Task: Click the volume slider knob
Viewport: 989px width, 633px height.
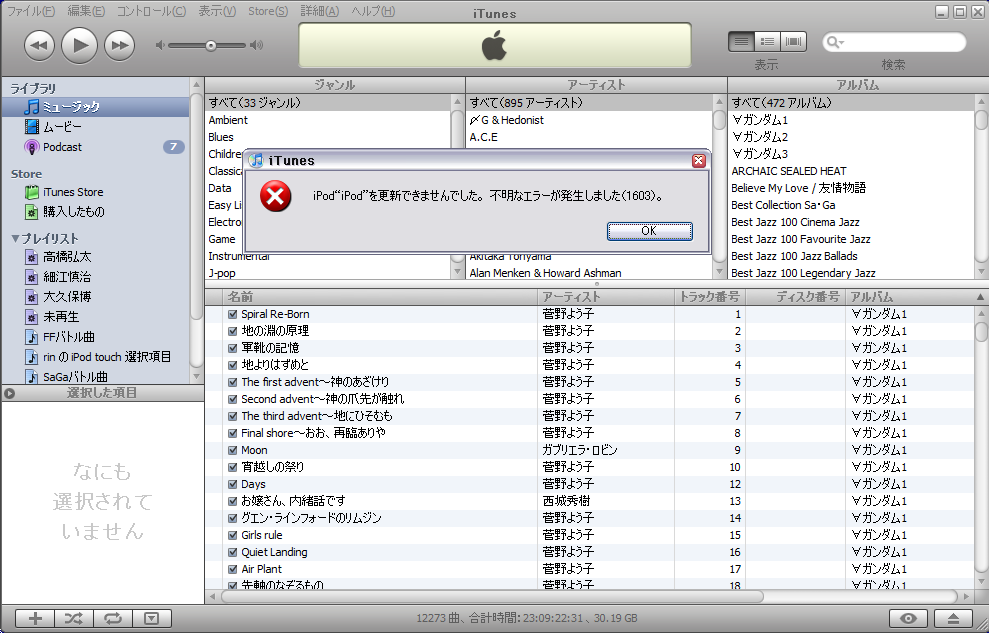Action: click(x=211, y=45)
